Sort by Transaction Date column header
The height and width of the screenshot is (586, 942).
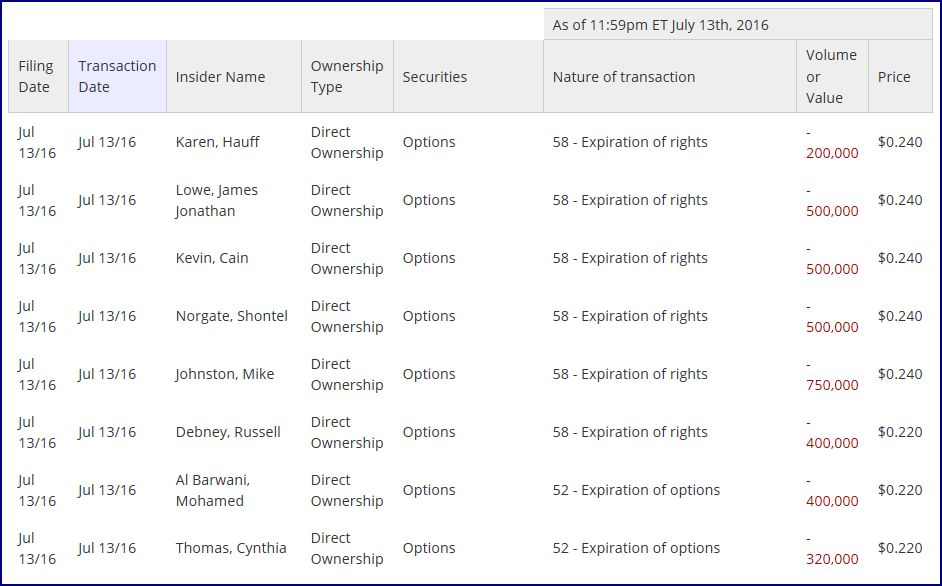pyautogui.click(x=117, y=77)
